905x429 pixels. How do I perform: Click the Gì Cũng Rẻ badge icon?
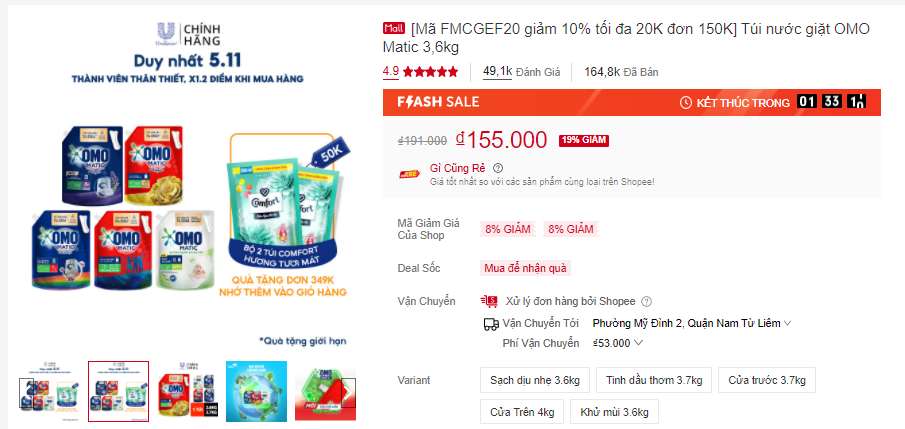point(409,174)
